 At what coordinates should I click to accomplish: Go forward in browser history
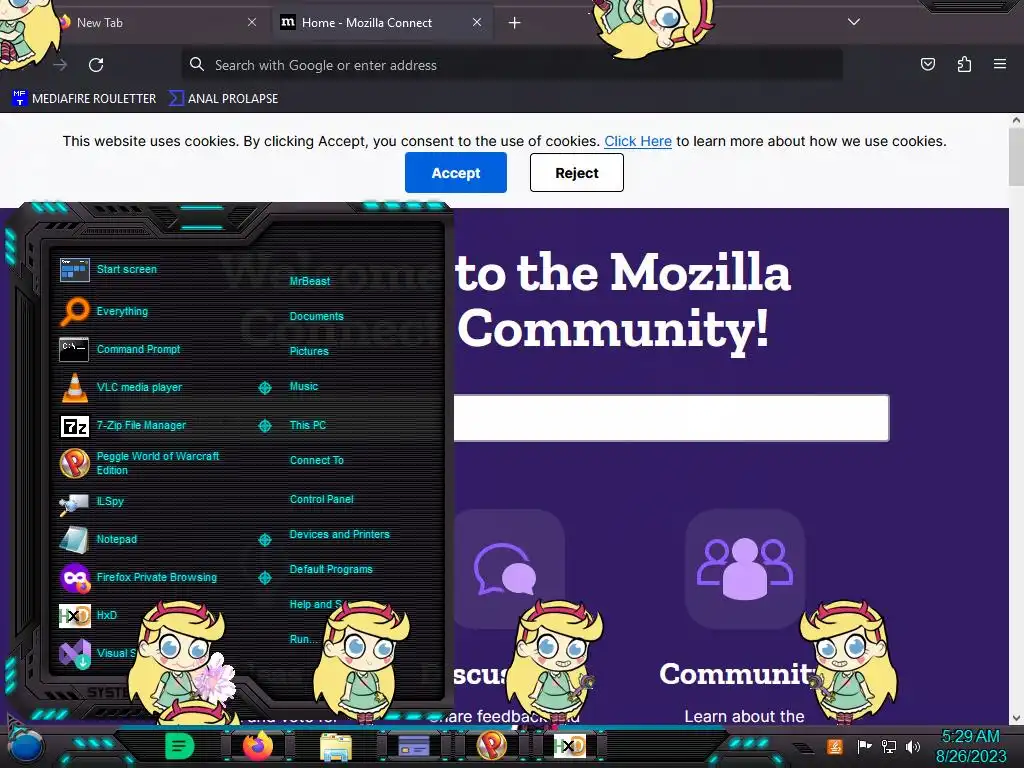pos(60,65)
